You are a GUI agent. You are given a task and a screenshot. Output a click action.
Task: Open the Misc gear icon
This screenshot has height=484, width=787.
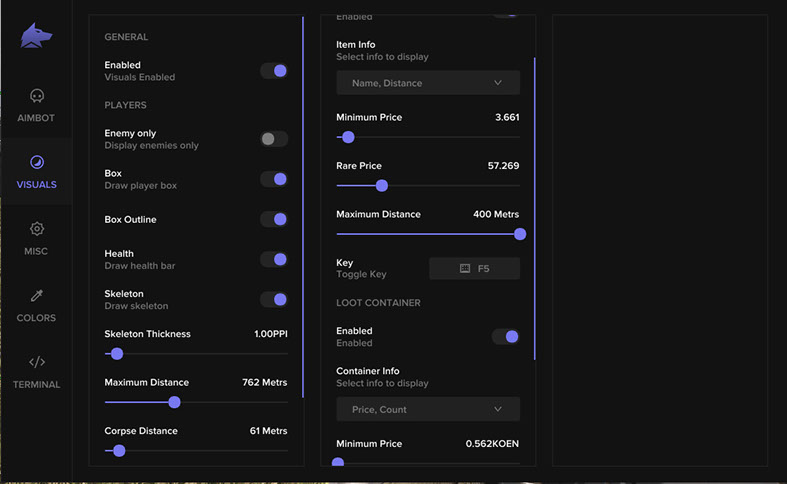point(36,229)
